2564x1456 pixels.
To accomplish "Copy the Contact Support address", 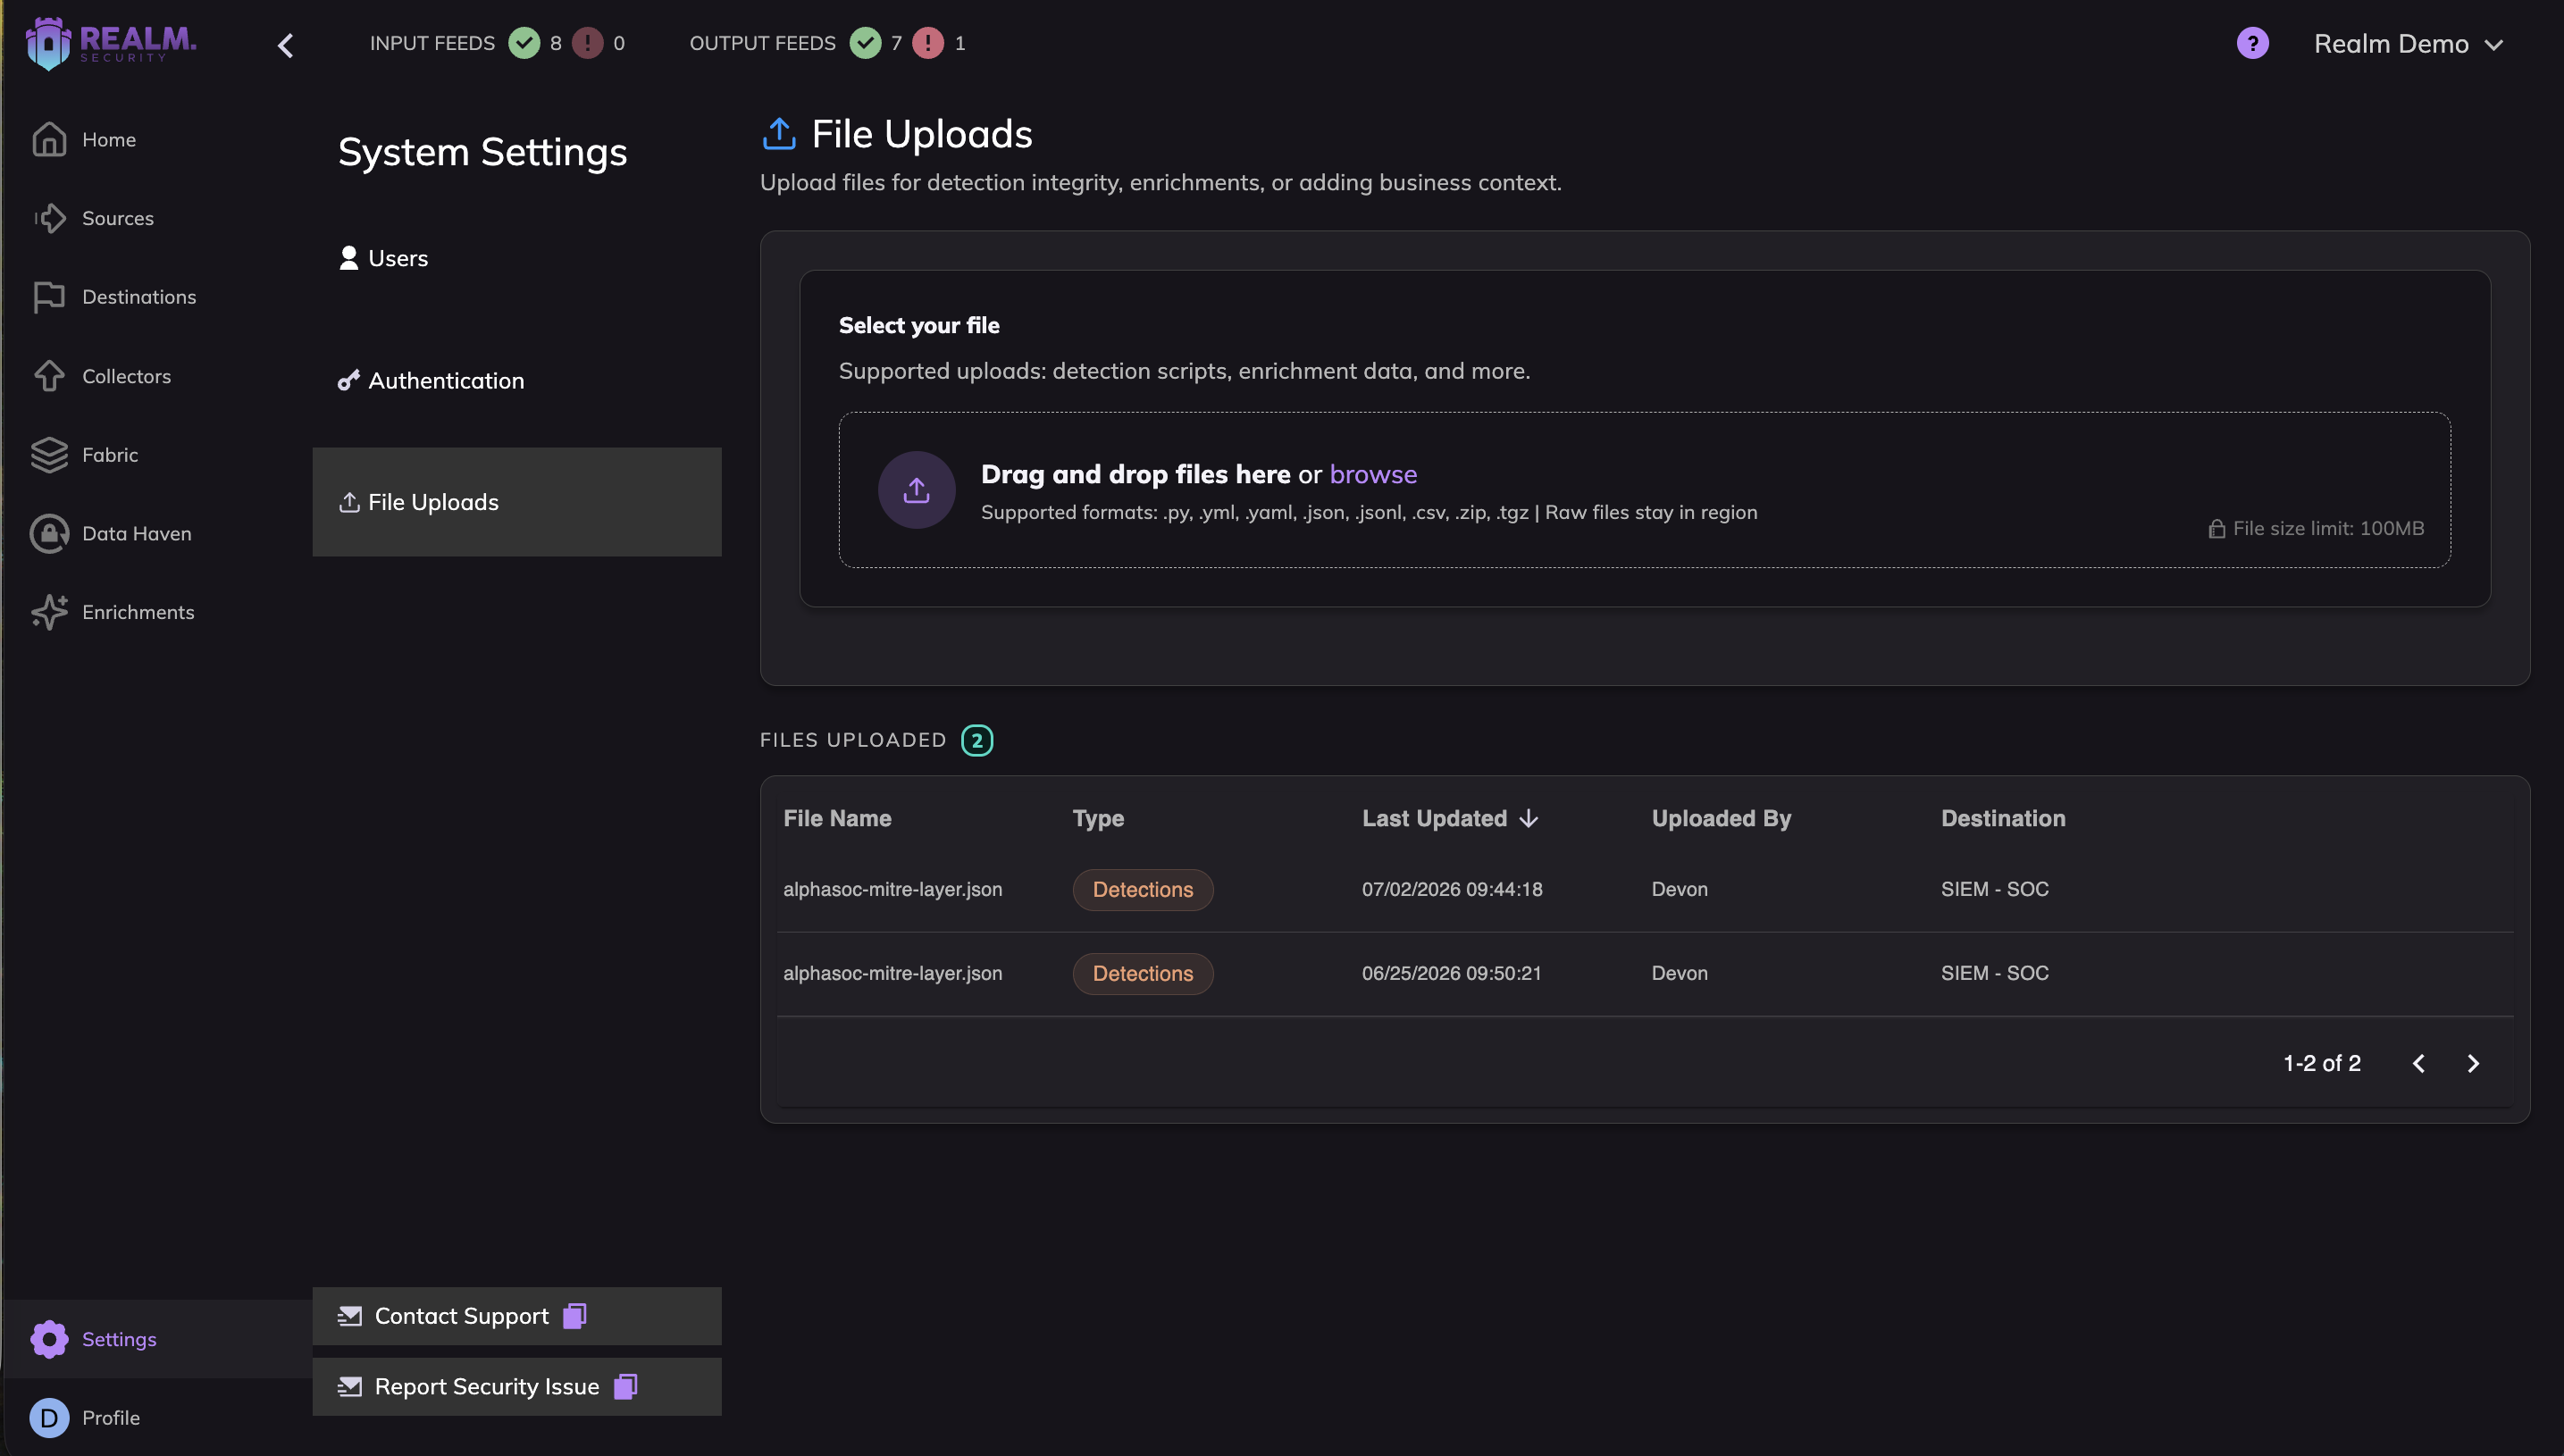I will pos(575,1316).
